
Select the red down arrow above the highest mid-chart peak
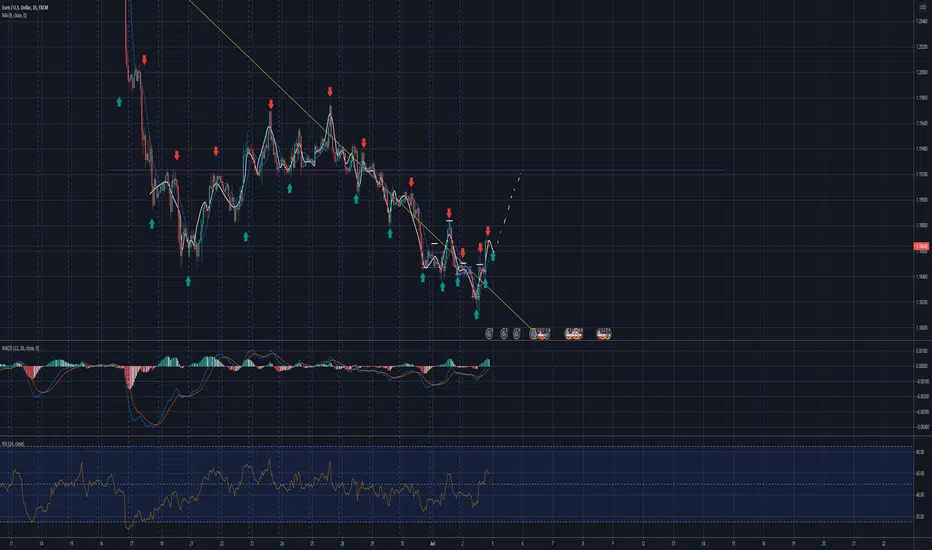coord(330,92)
